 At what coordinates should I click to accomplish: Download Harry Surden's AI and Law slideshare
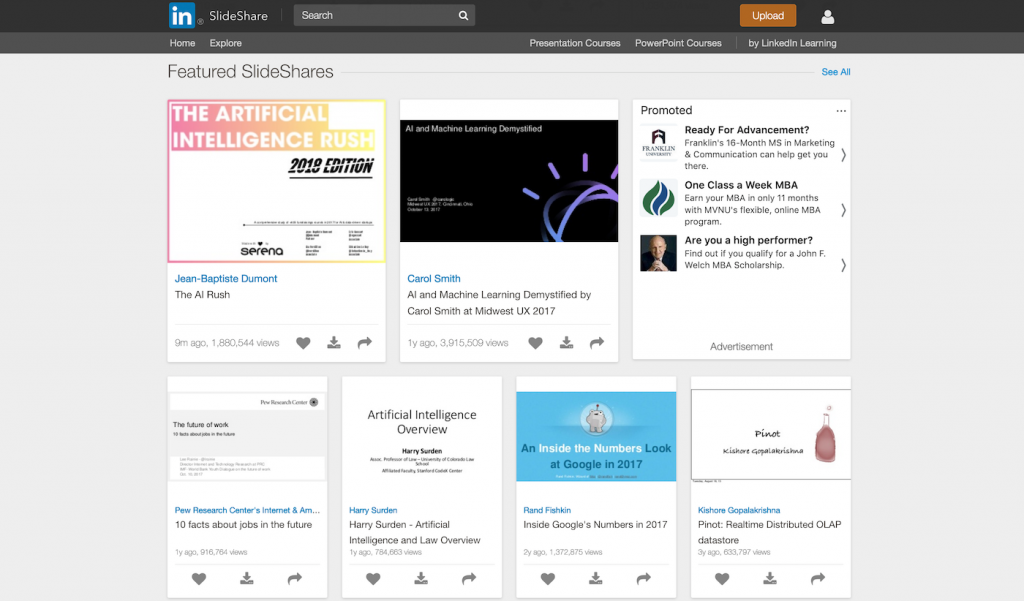[421, 578]
